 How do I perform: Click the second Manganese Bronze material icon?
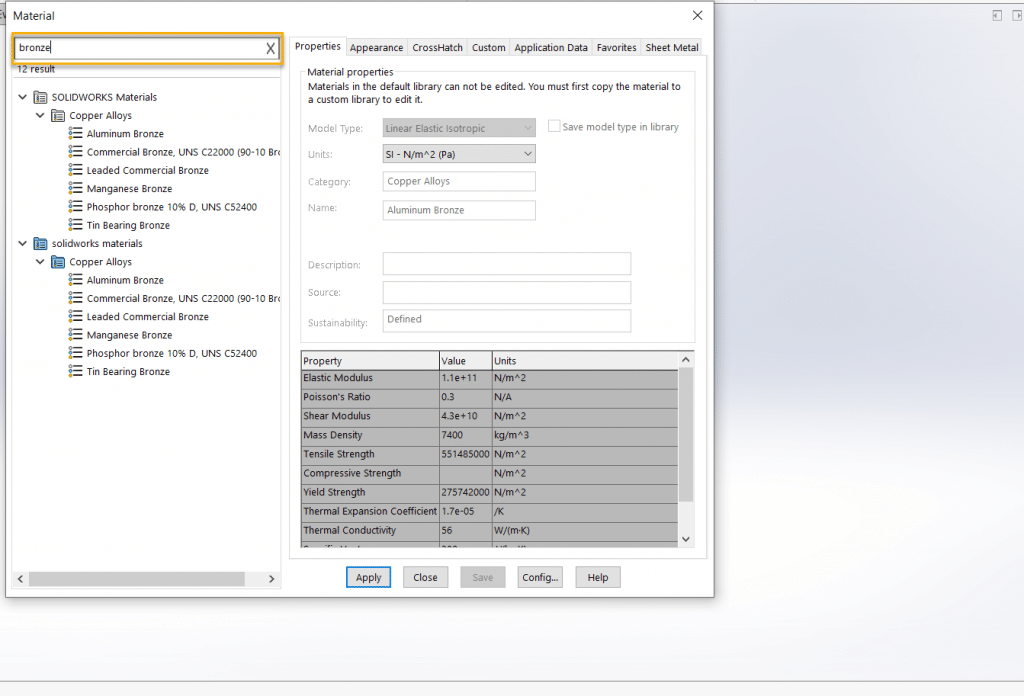click(75, 334)
